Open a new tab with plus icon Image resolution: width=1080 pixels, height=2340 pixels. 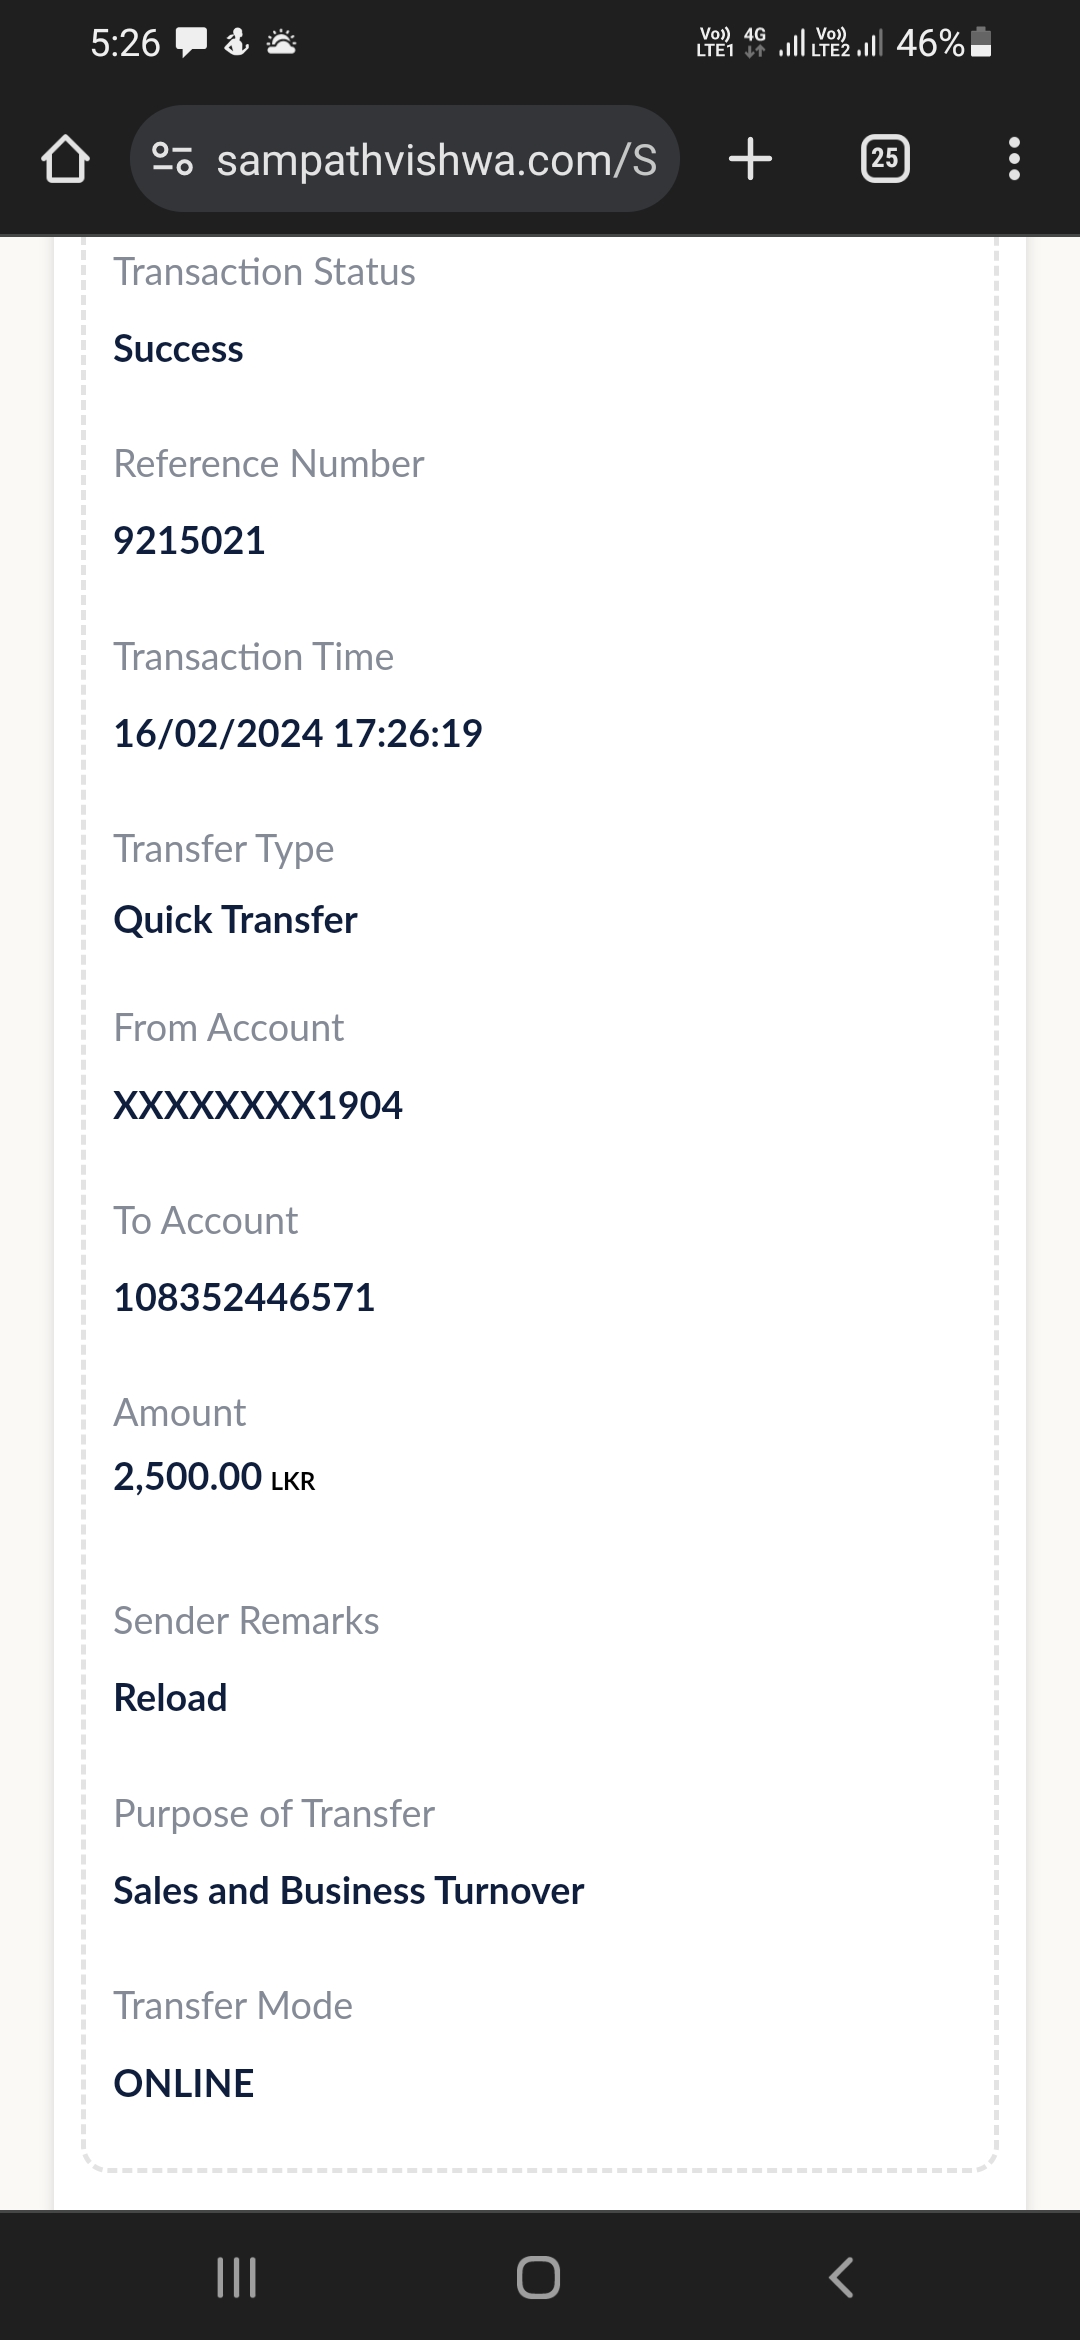coord(750,159)
